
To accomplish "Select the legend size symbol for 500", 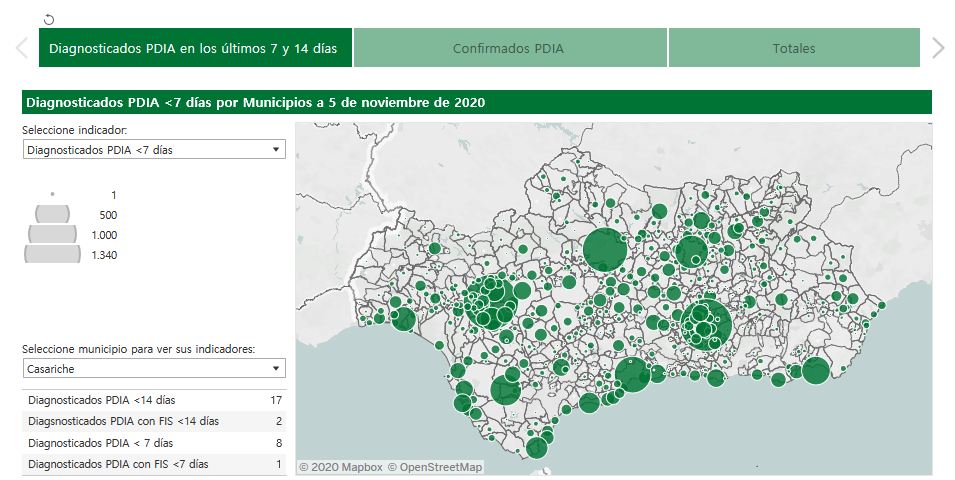I will 52,214.
